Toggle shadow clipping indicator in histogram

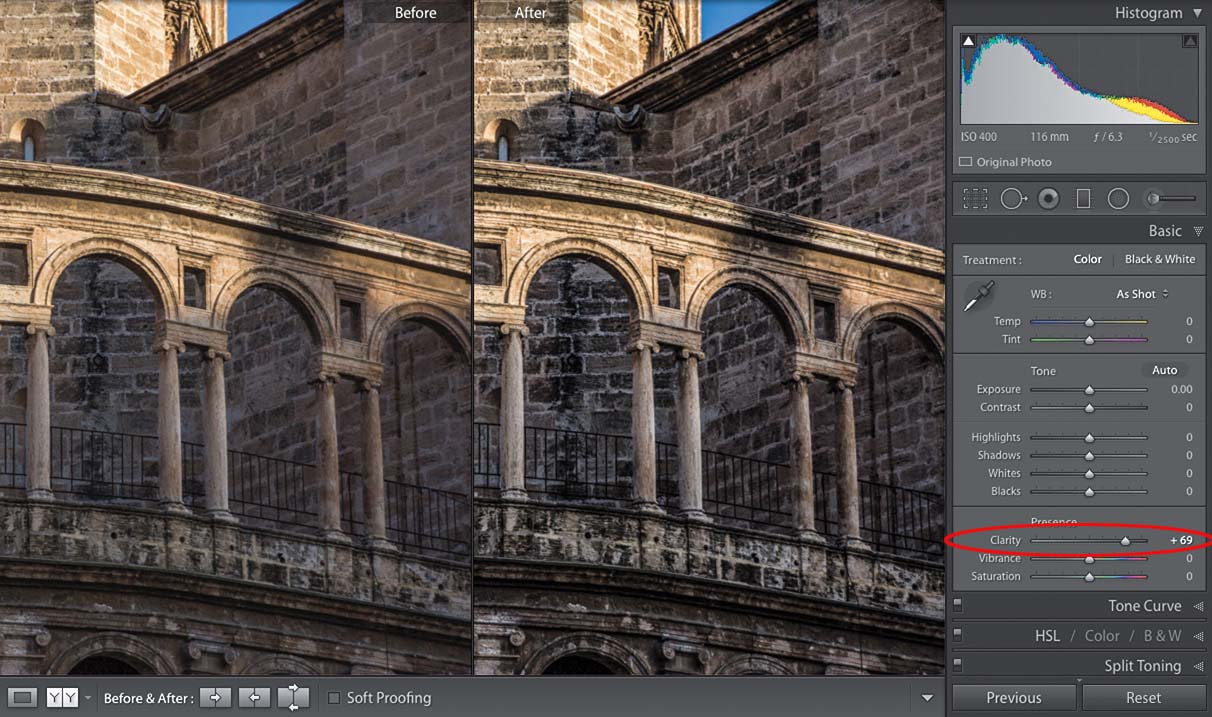(968, 41)
